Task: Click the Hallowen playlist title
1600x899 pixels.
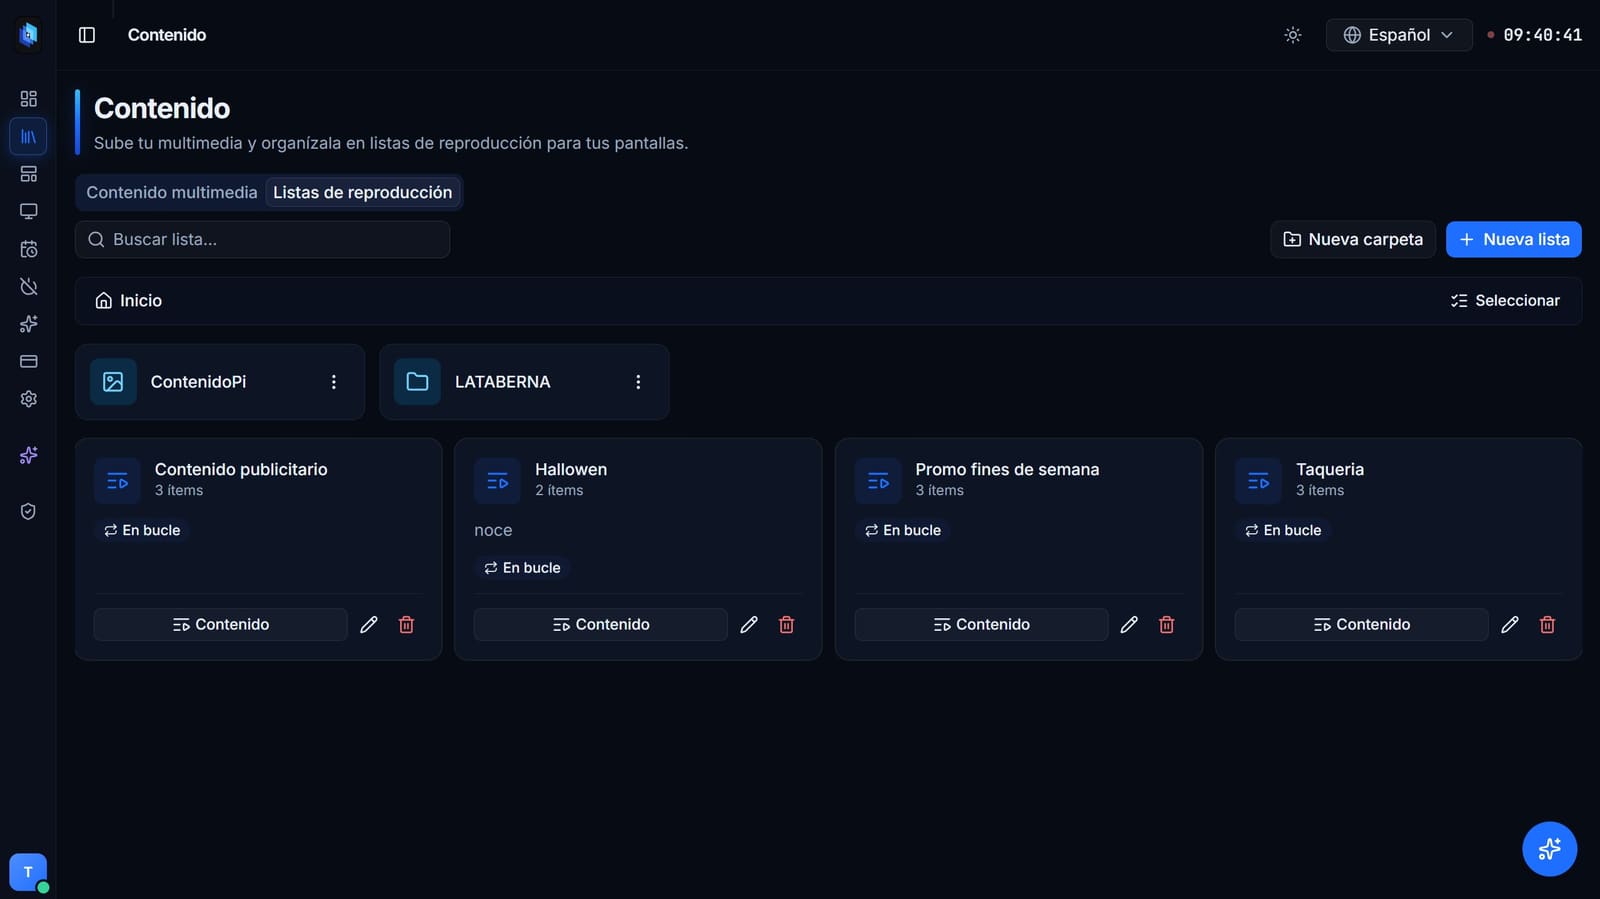Action: pyautogui.click(x=571, y=469)
